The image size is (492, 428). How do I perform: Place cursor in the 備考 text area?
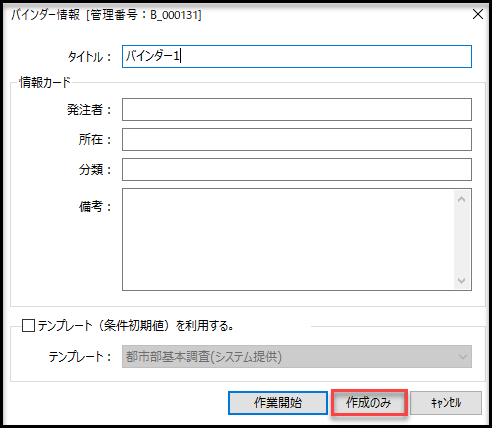coord(288,239)
